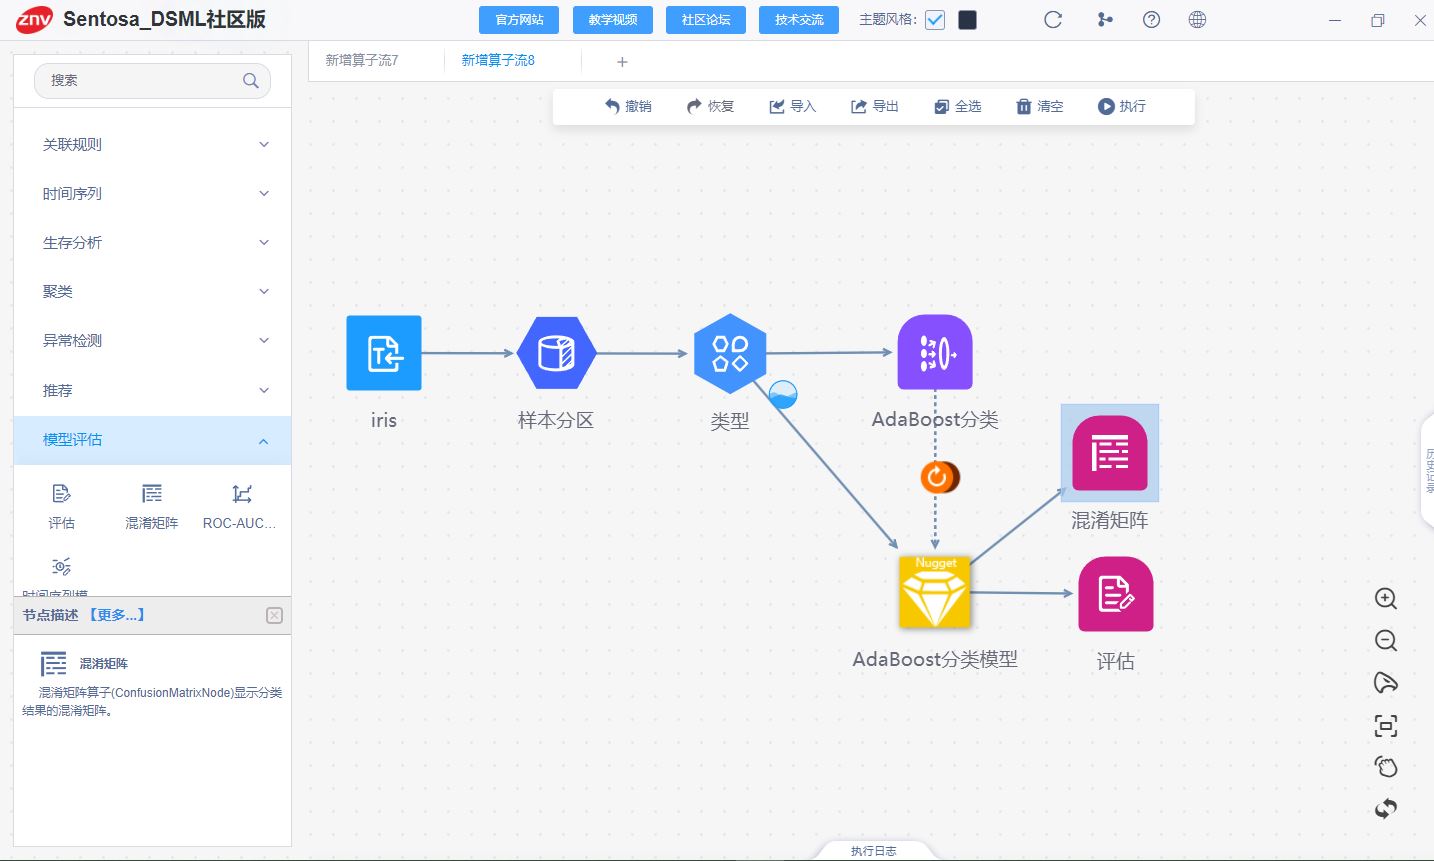
Task: Open the history side panel handle
Action: click(1427, 471)
